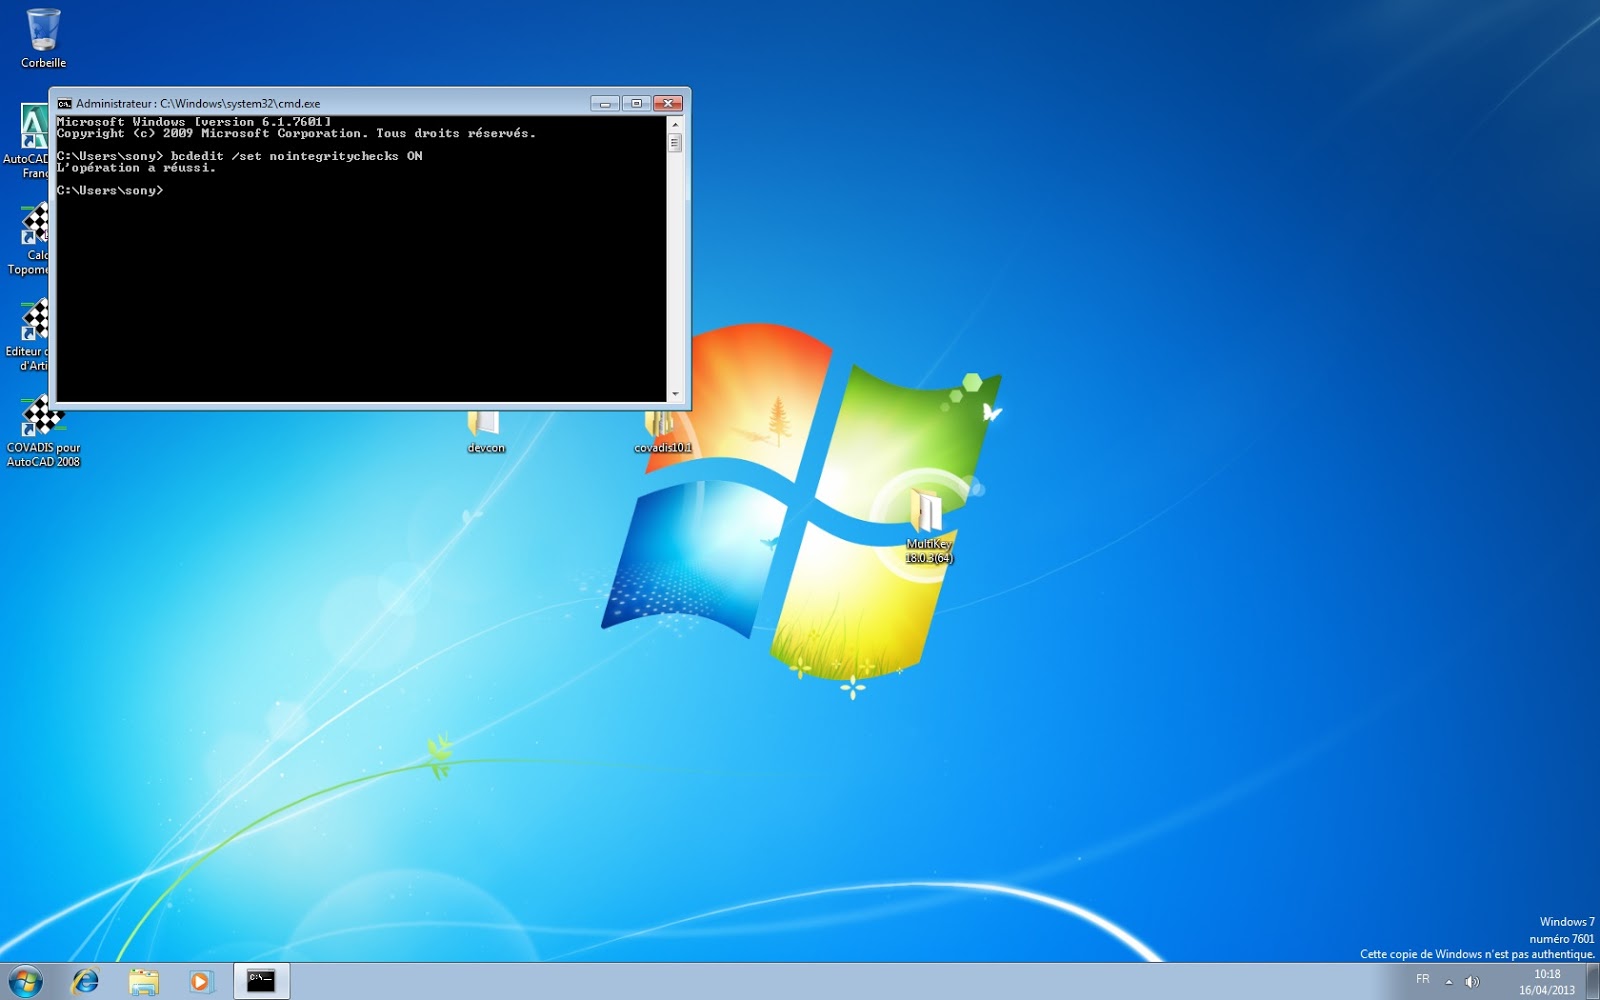Click text 'bcdedit /set nointegritychecks ON'
Screen dimensions: 1600x1000
click(x=297, y=156)
